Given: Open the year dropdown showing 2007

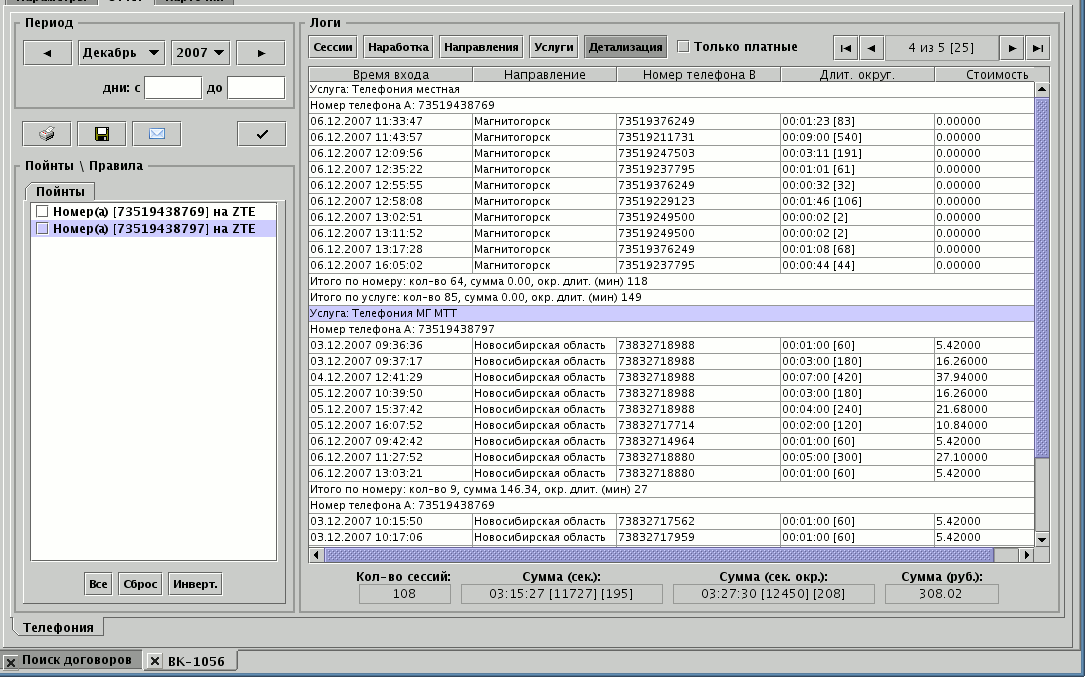Looking at the screenshot, I should (x=200, y=53).
